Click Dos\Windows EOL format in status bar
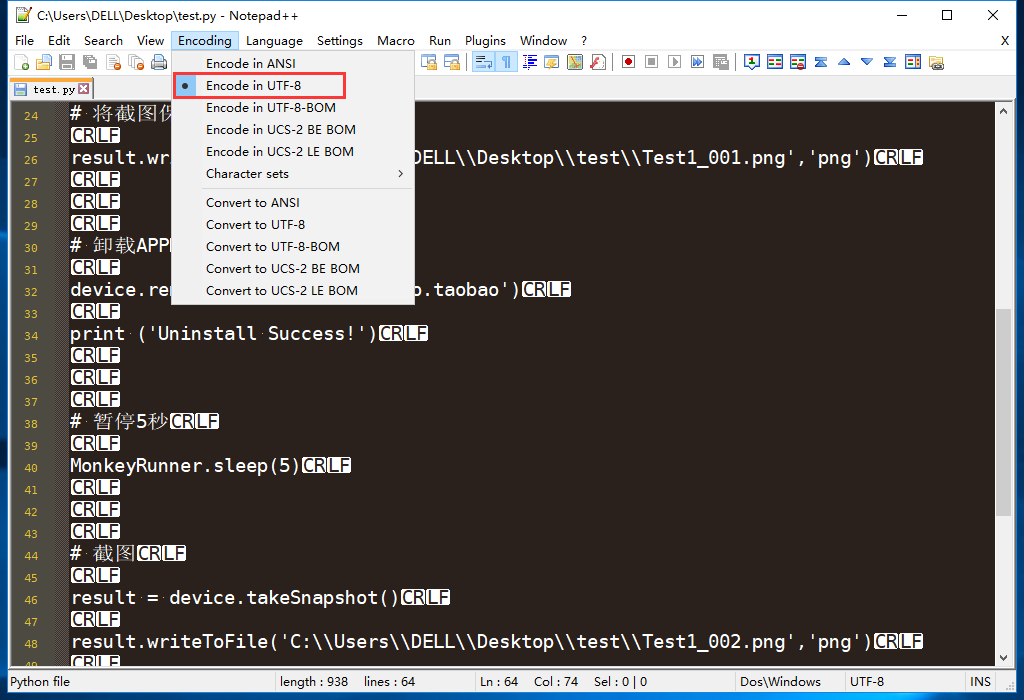This screenshot has width=1024, height=700. point(780,682)
